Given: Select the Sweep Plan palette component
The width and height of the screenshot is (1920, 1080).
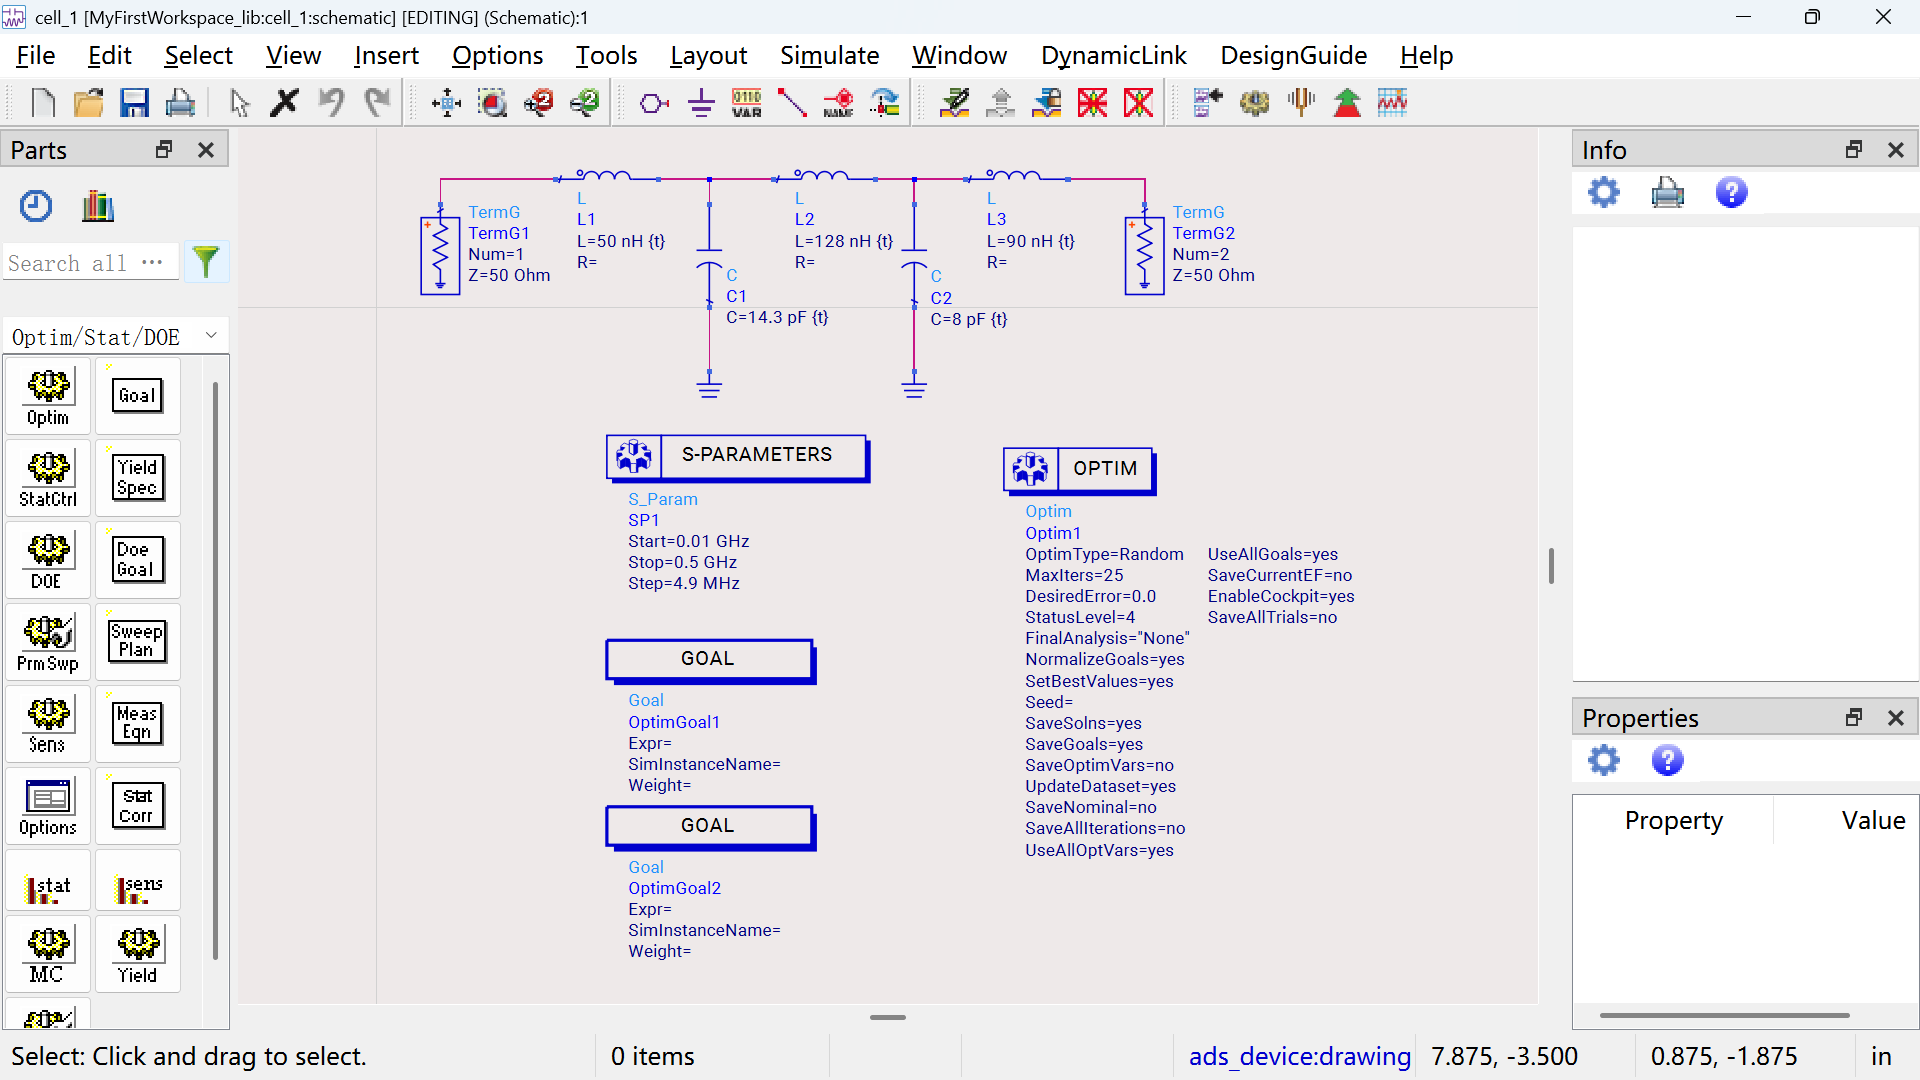Looking at the screenshot, I should [x=138, y=642].
